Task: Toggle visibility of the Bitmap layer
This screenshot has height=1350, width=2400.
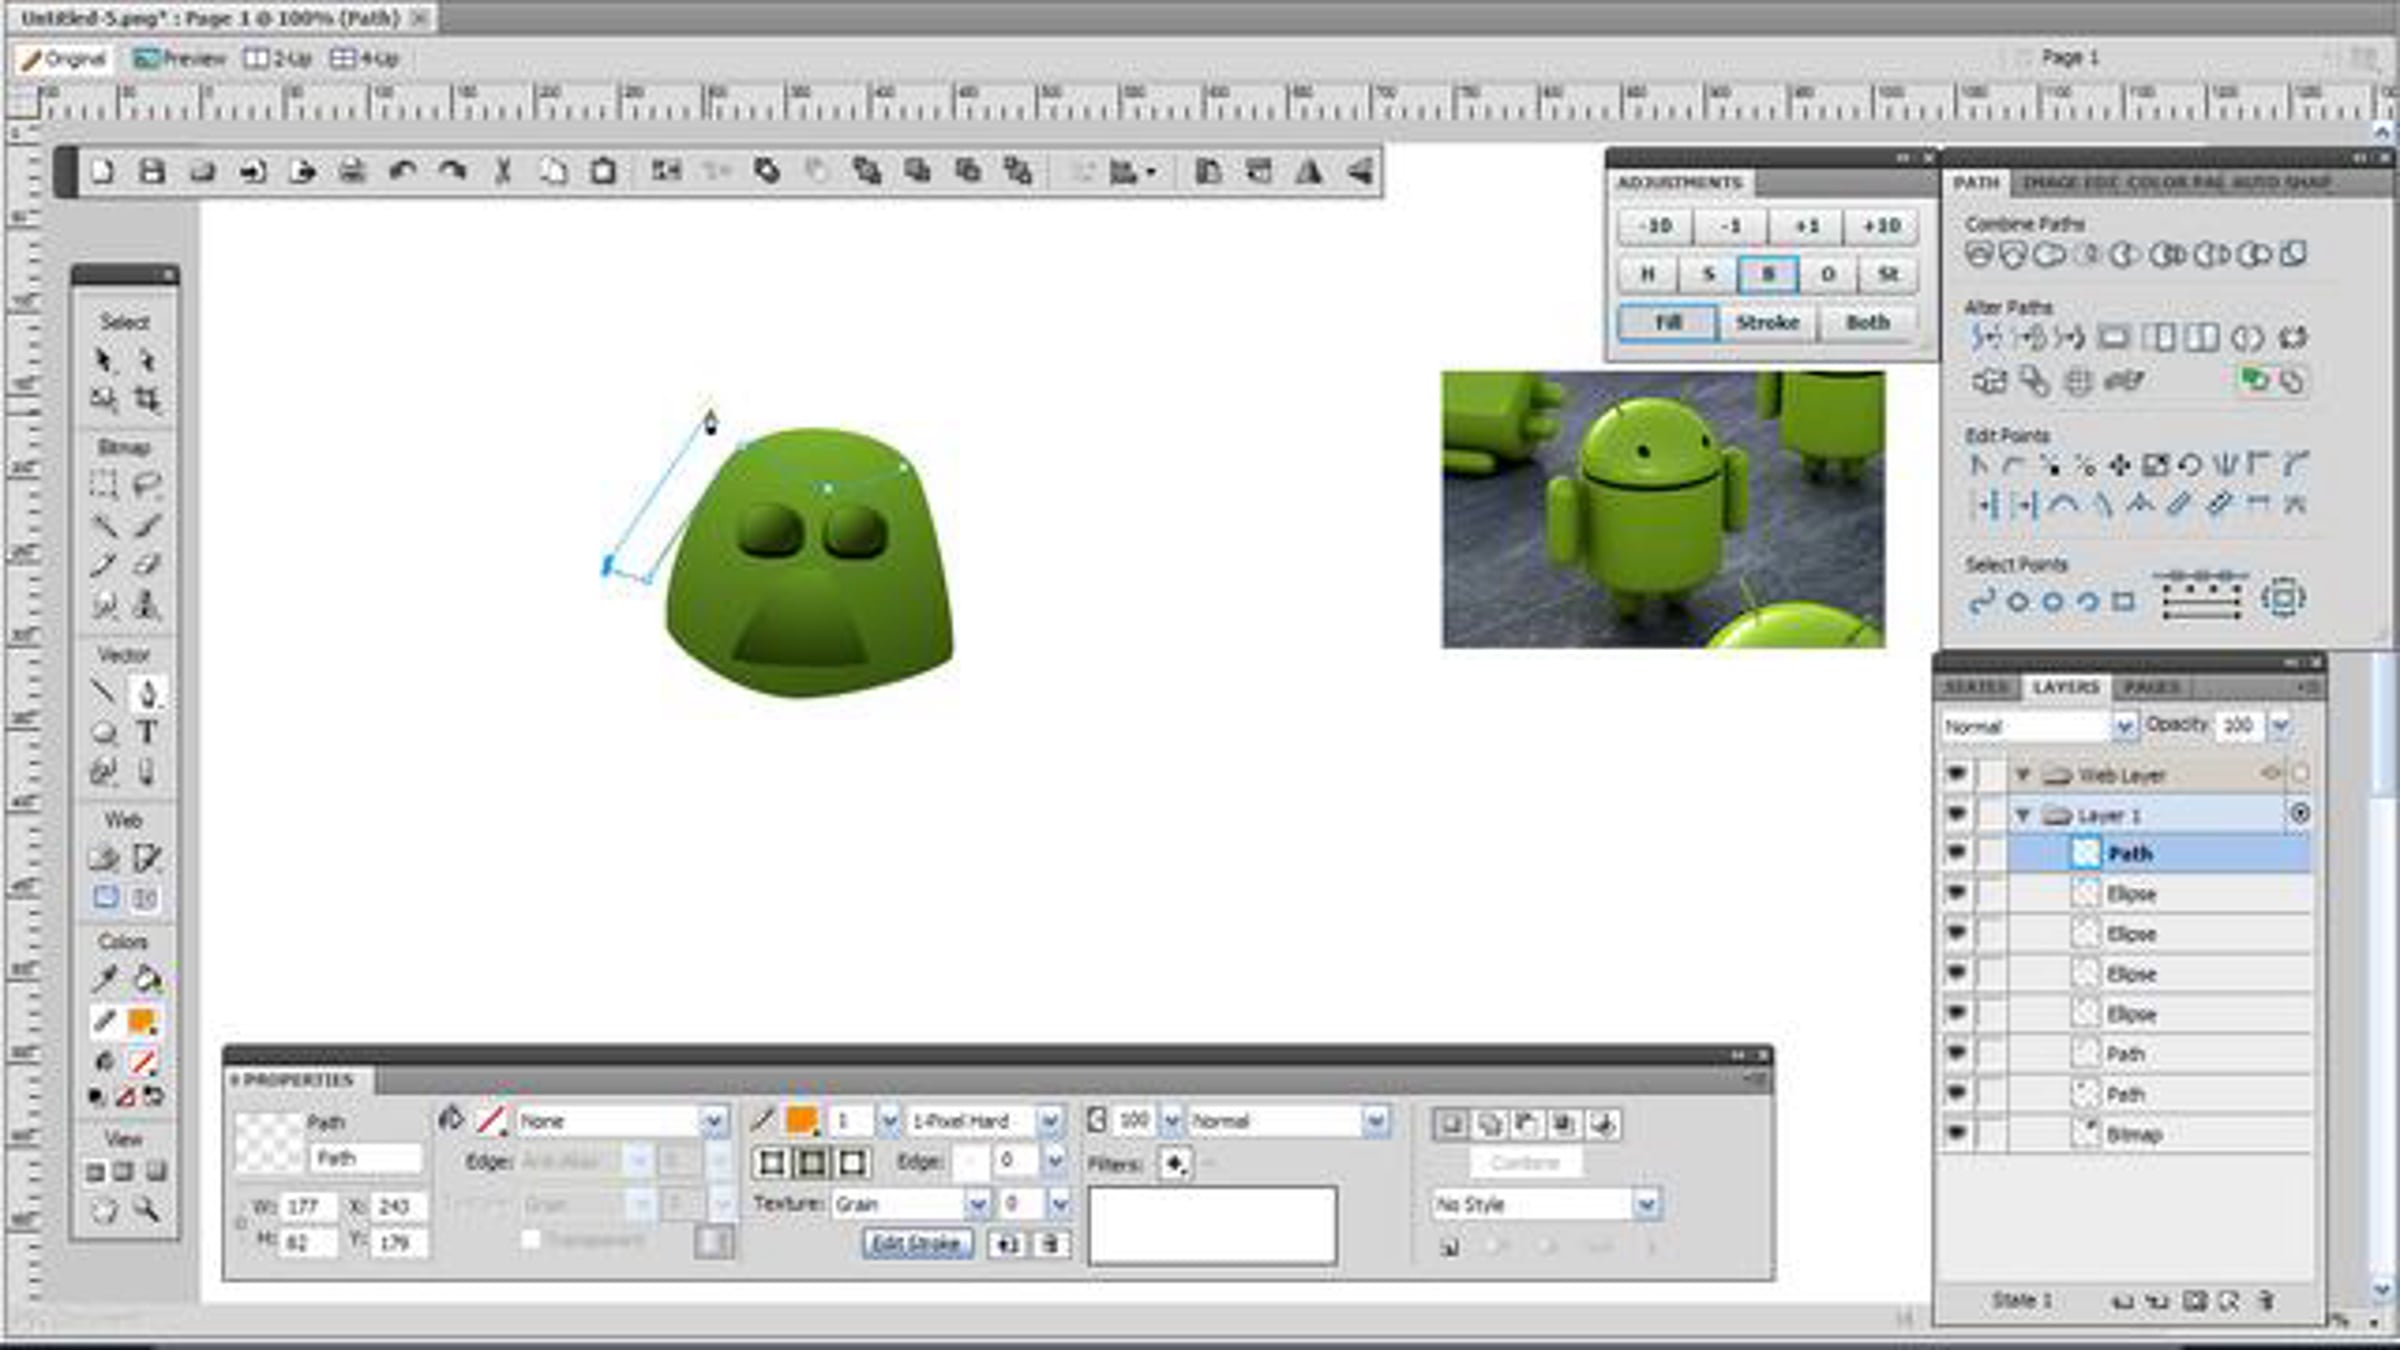Action: tap(1956, 1134)
